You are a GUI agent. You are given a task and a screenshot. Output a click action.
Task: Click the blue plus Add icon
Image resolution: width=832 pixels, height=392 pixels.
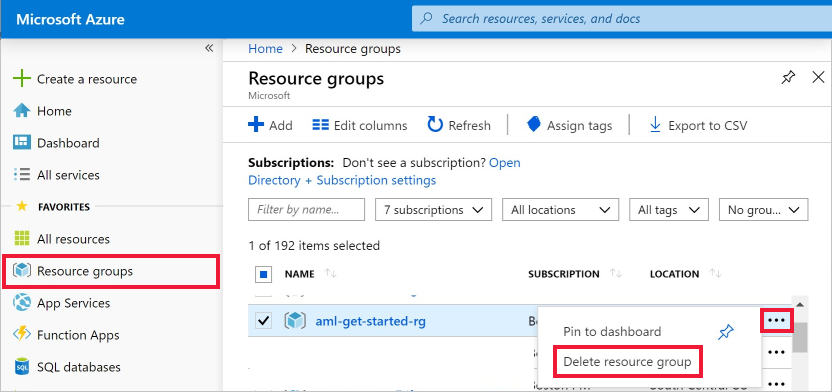[256, 125]
